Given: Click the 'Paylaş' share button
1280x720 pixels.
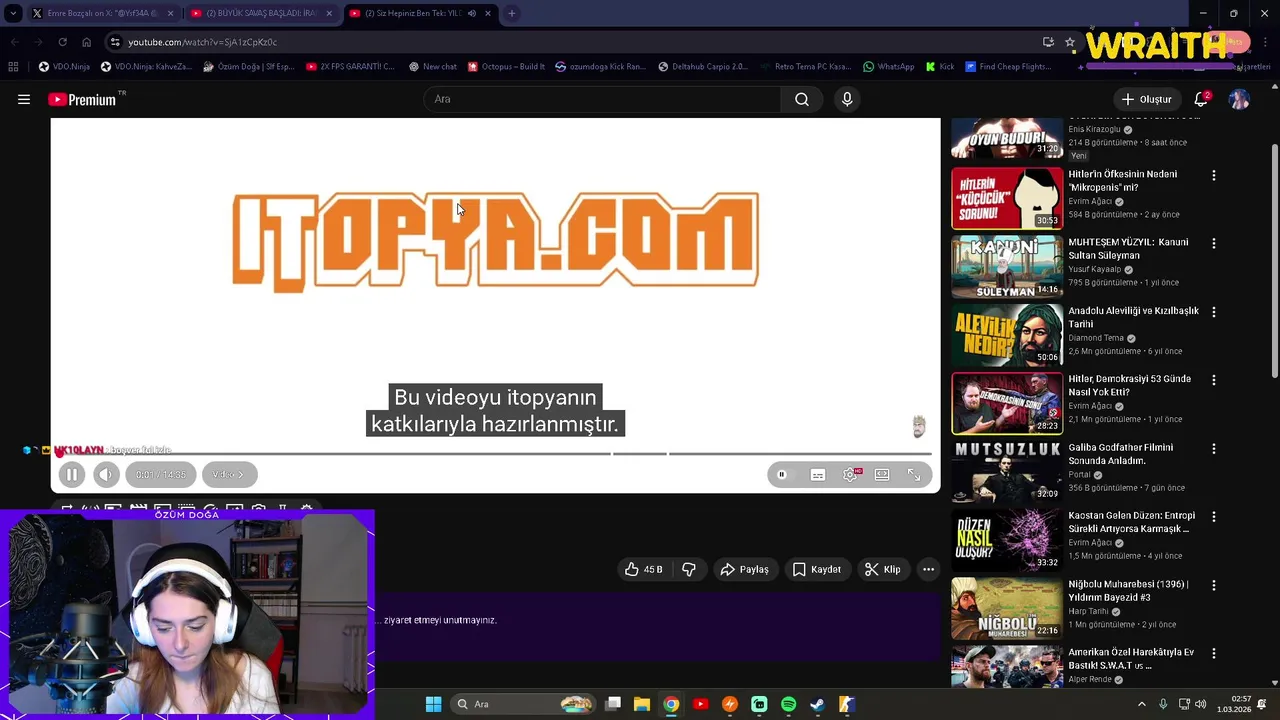Looking at the screenshot, I should [745, 569].
